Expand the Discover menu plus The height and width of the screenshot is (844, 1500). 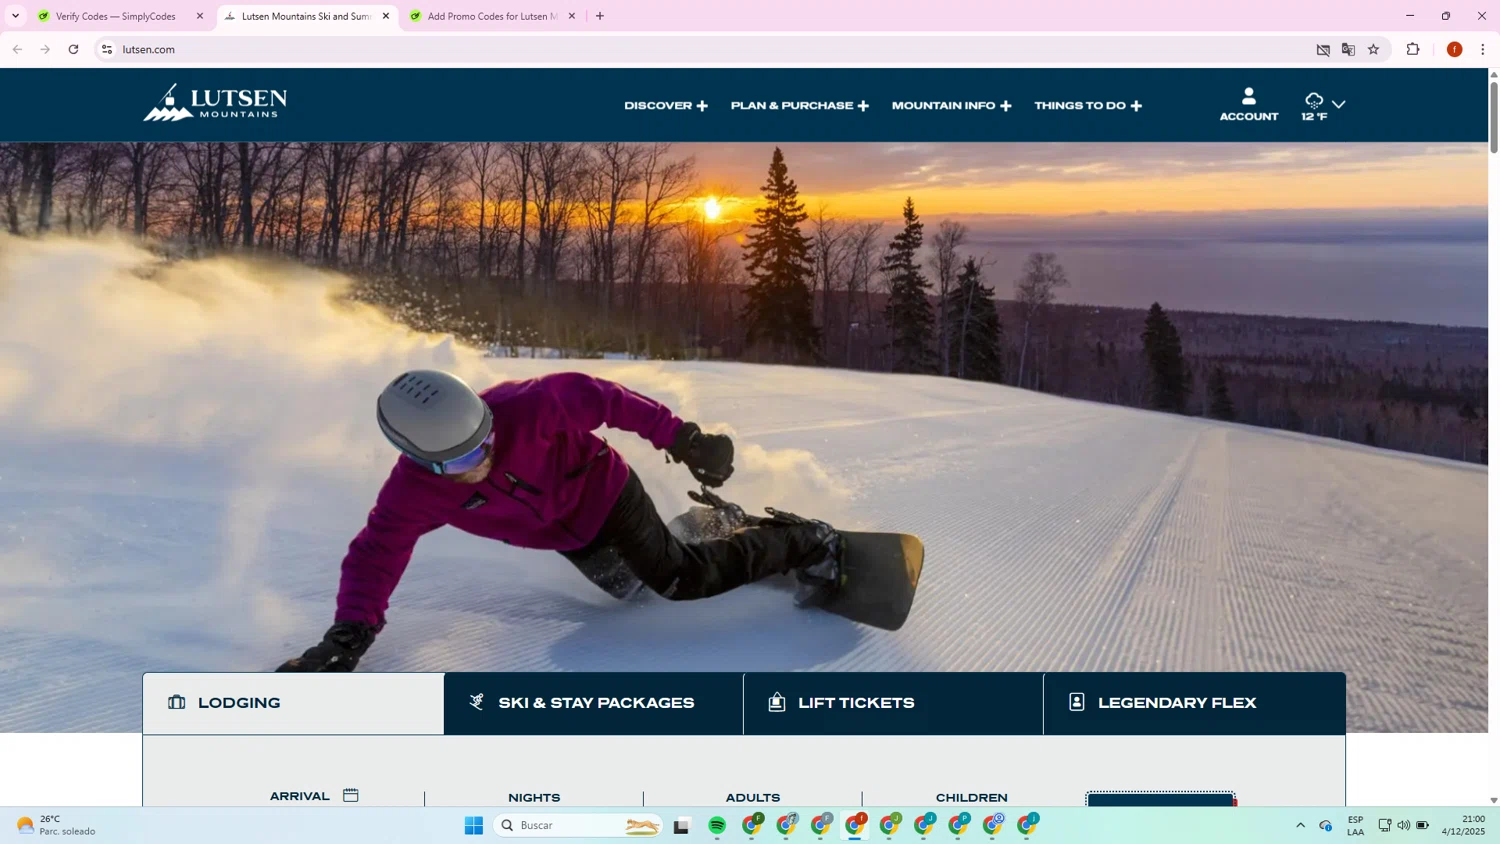pyautogui.click(x=702, y=106)
